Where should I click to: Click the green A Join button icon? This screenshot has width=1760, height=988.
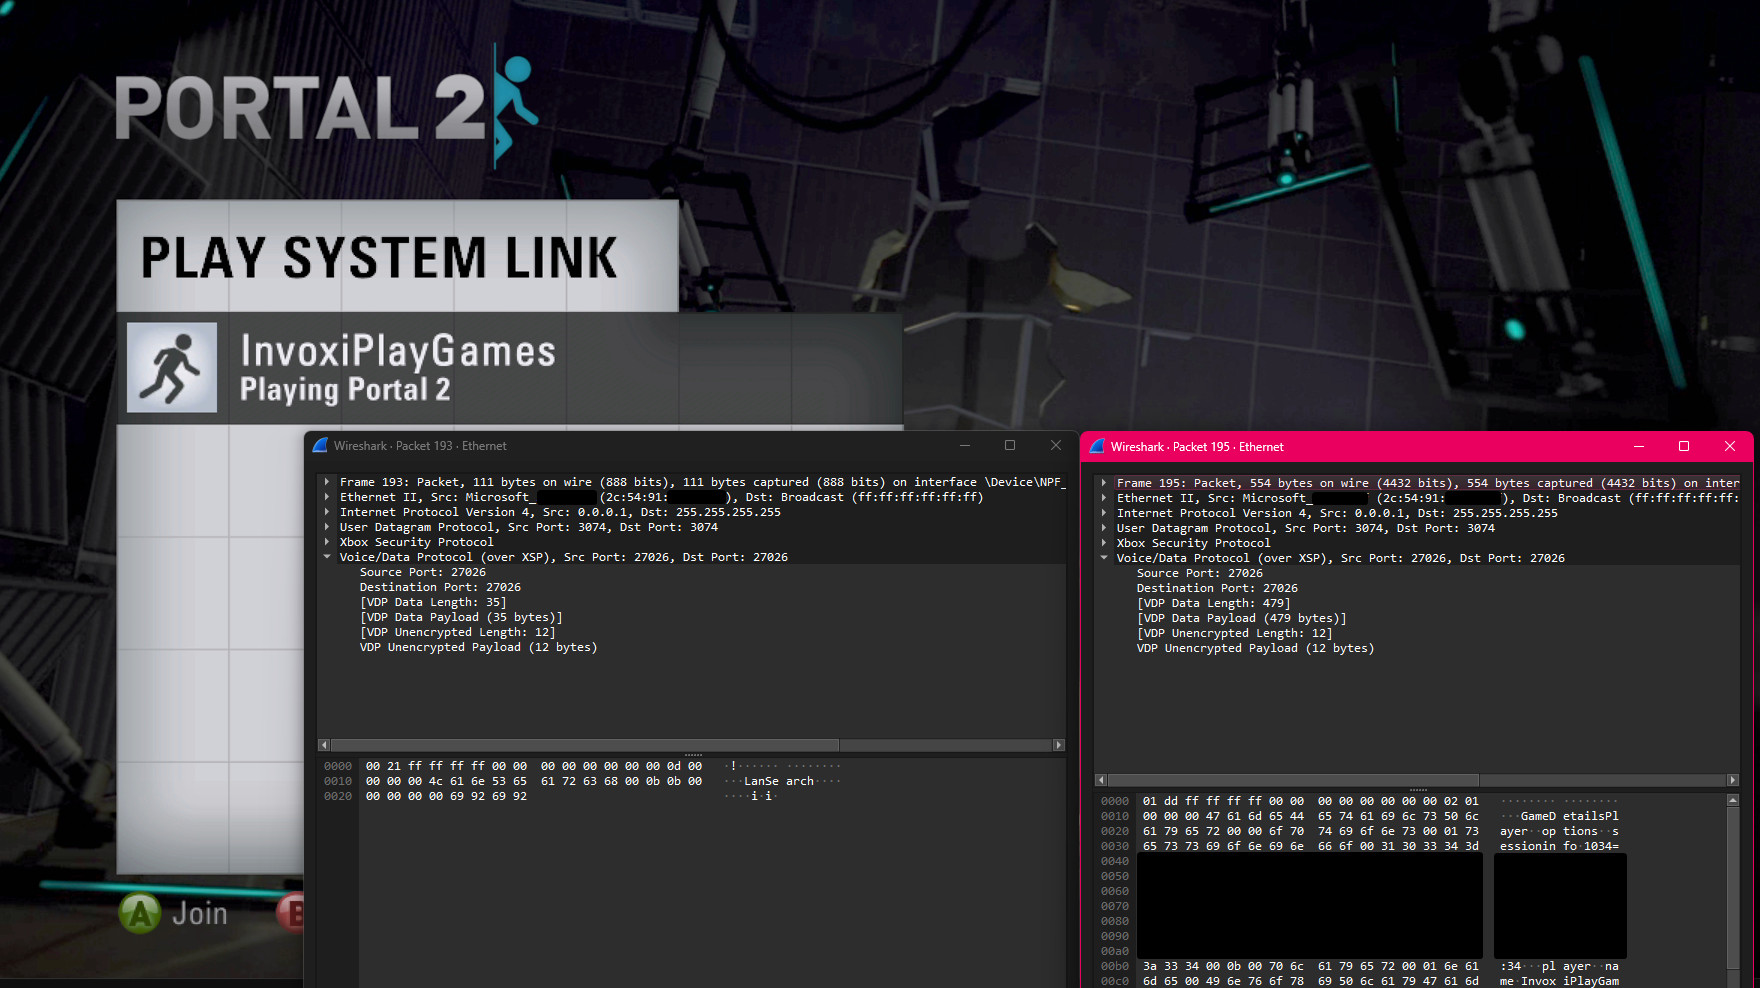pyautogui.click(x=140, y=913)
